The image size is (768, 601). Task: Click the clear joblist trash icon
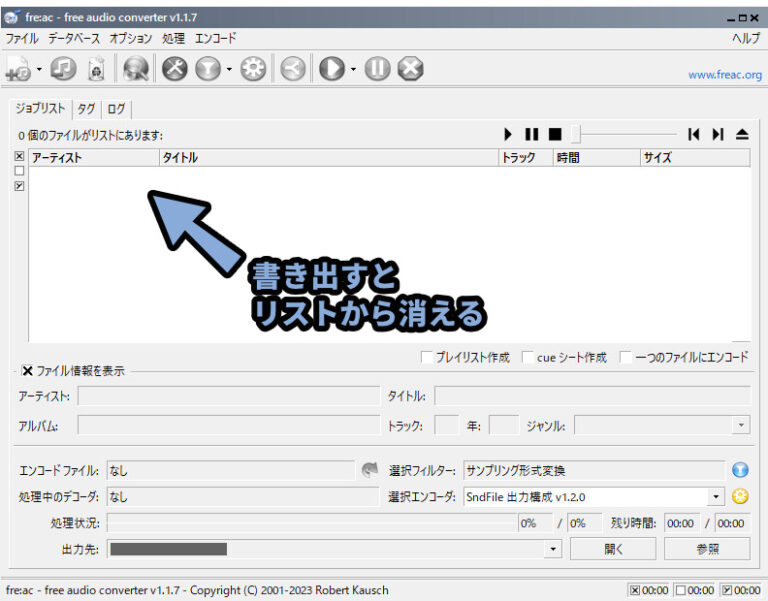(96, 69)
